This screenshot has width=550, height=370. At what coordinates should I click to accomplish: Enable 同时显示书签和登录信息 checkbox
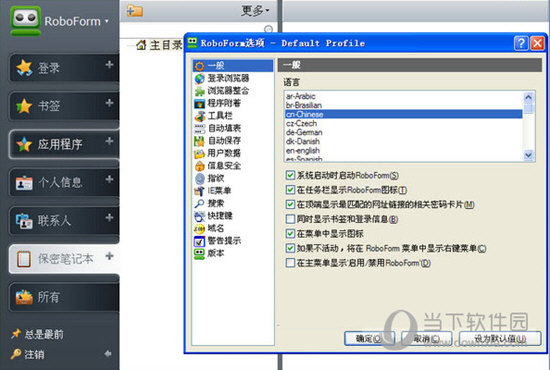290,219
